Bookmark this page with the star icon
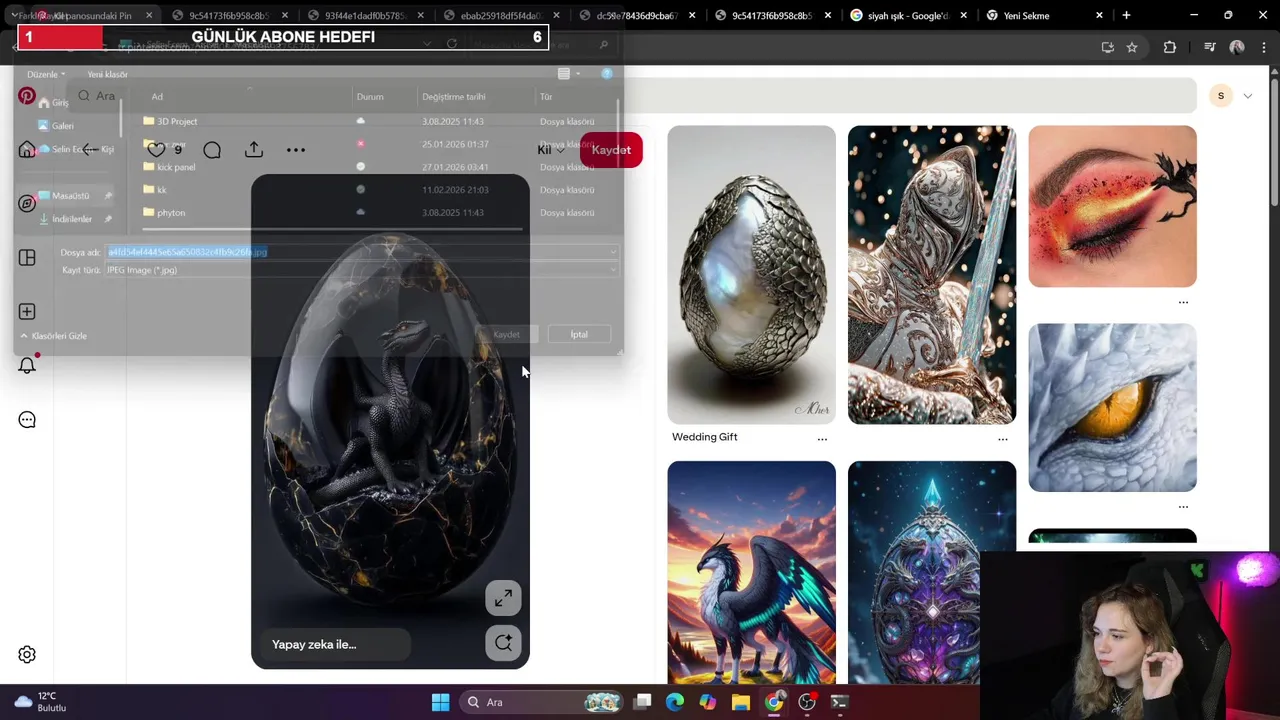This screenshot has width=1280, height=720. coord(1132,47)
